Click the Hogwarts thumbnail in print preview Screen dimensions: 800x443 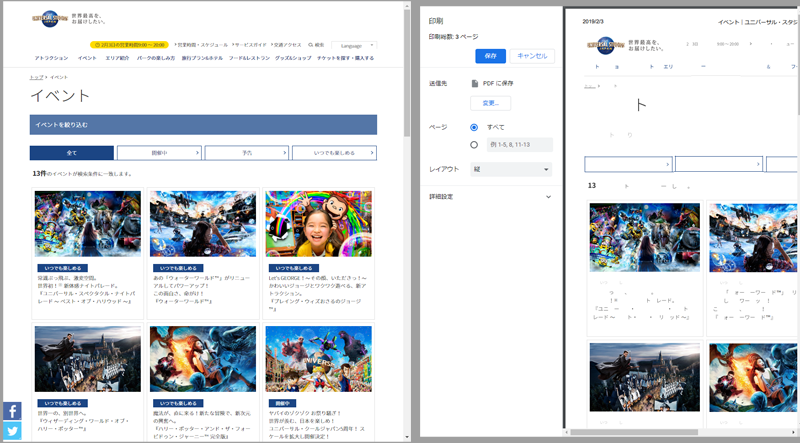[645, 377]
